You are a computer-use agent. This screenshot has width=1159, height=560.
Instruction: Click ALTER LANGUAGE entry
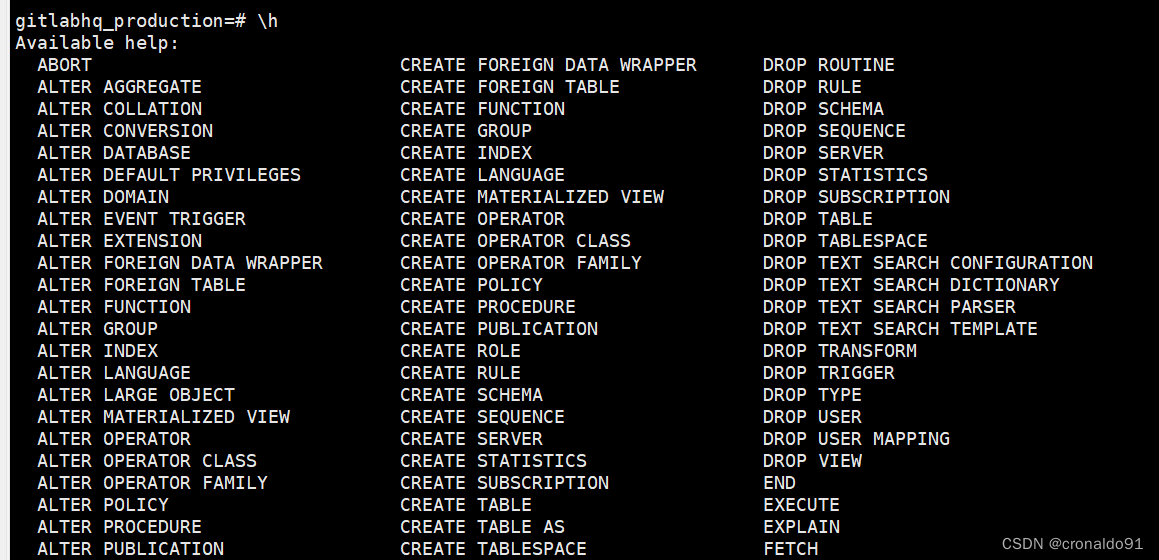click(114, 373)
